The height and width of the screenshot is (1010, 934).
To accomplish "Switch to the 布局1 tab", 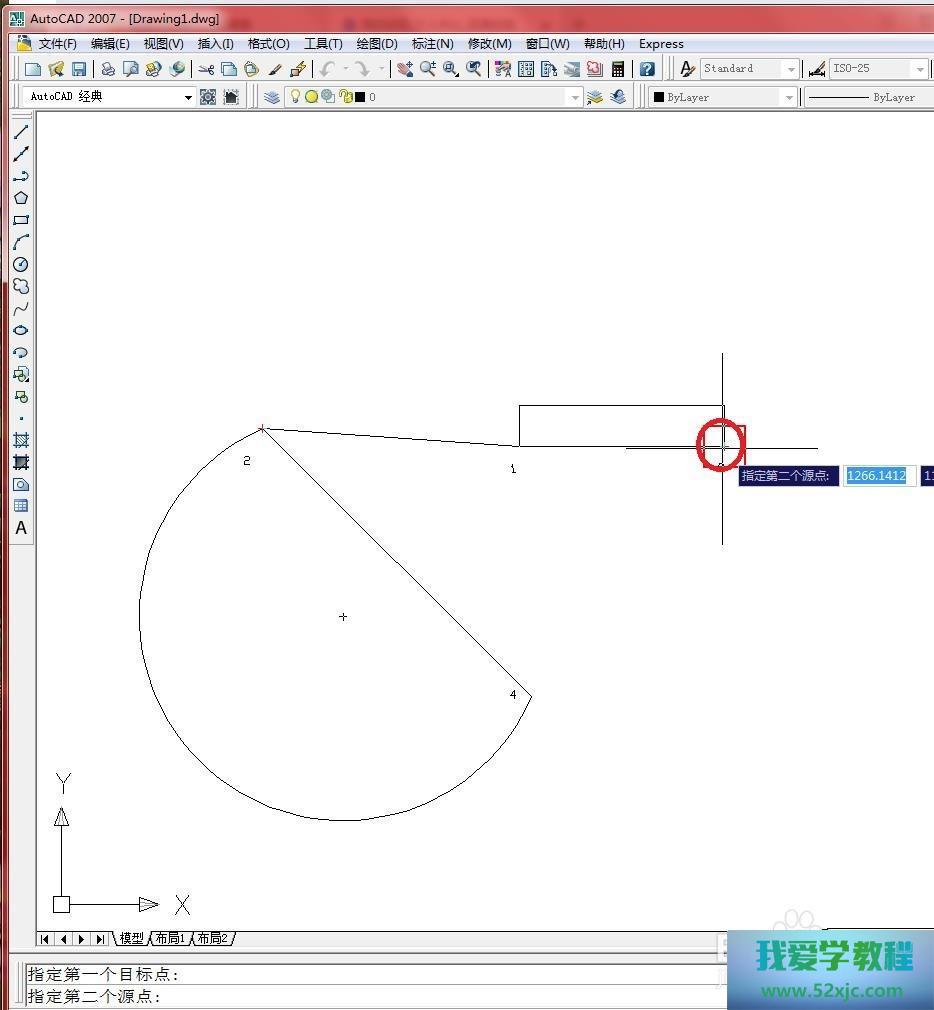I will 170,938.
